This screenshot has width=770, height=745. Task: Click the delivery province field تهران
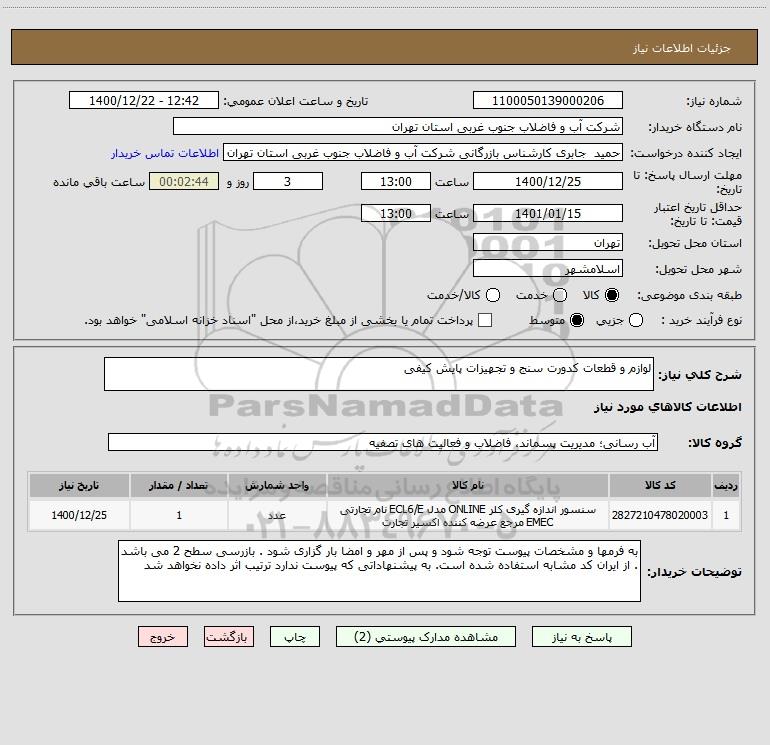[x=548, y=242]
